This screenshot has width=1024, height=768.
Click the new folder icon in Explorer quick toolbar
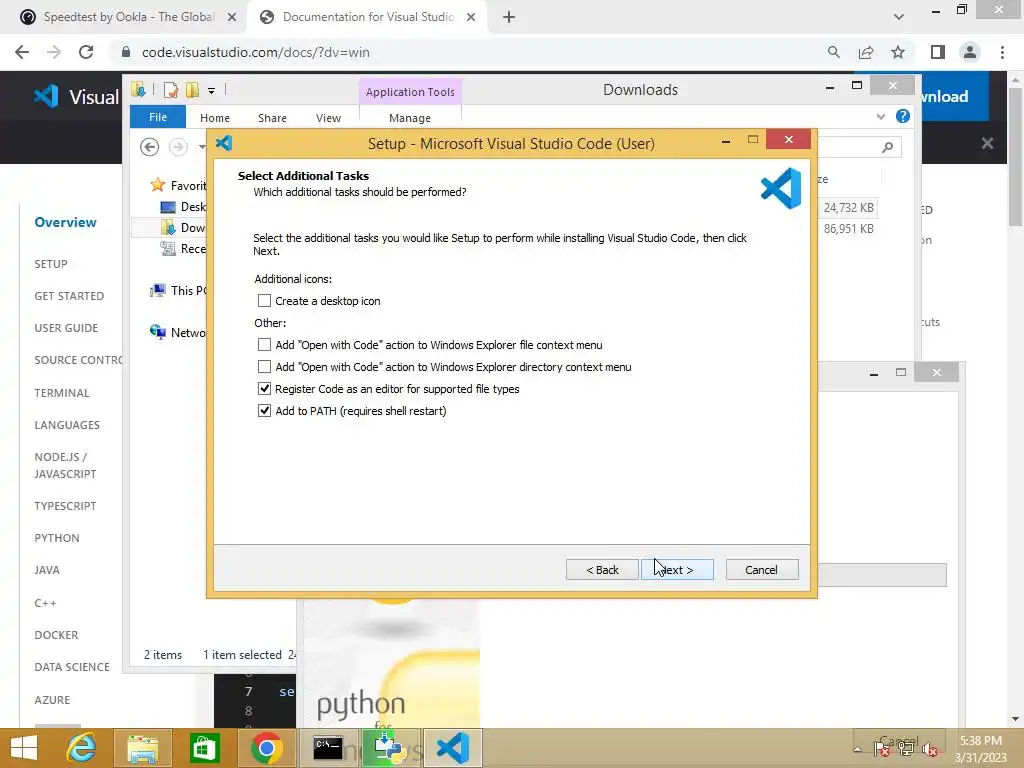(192, 90)
